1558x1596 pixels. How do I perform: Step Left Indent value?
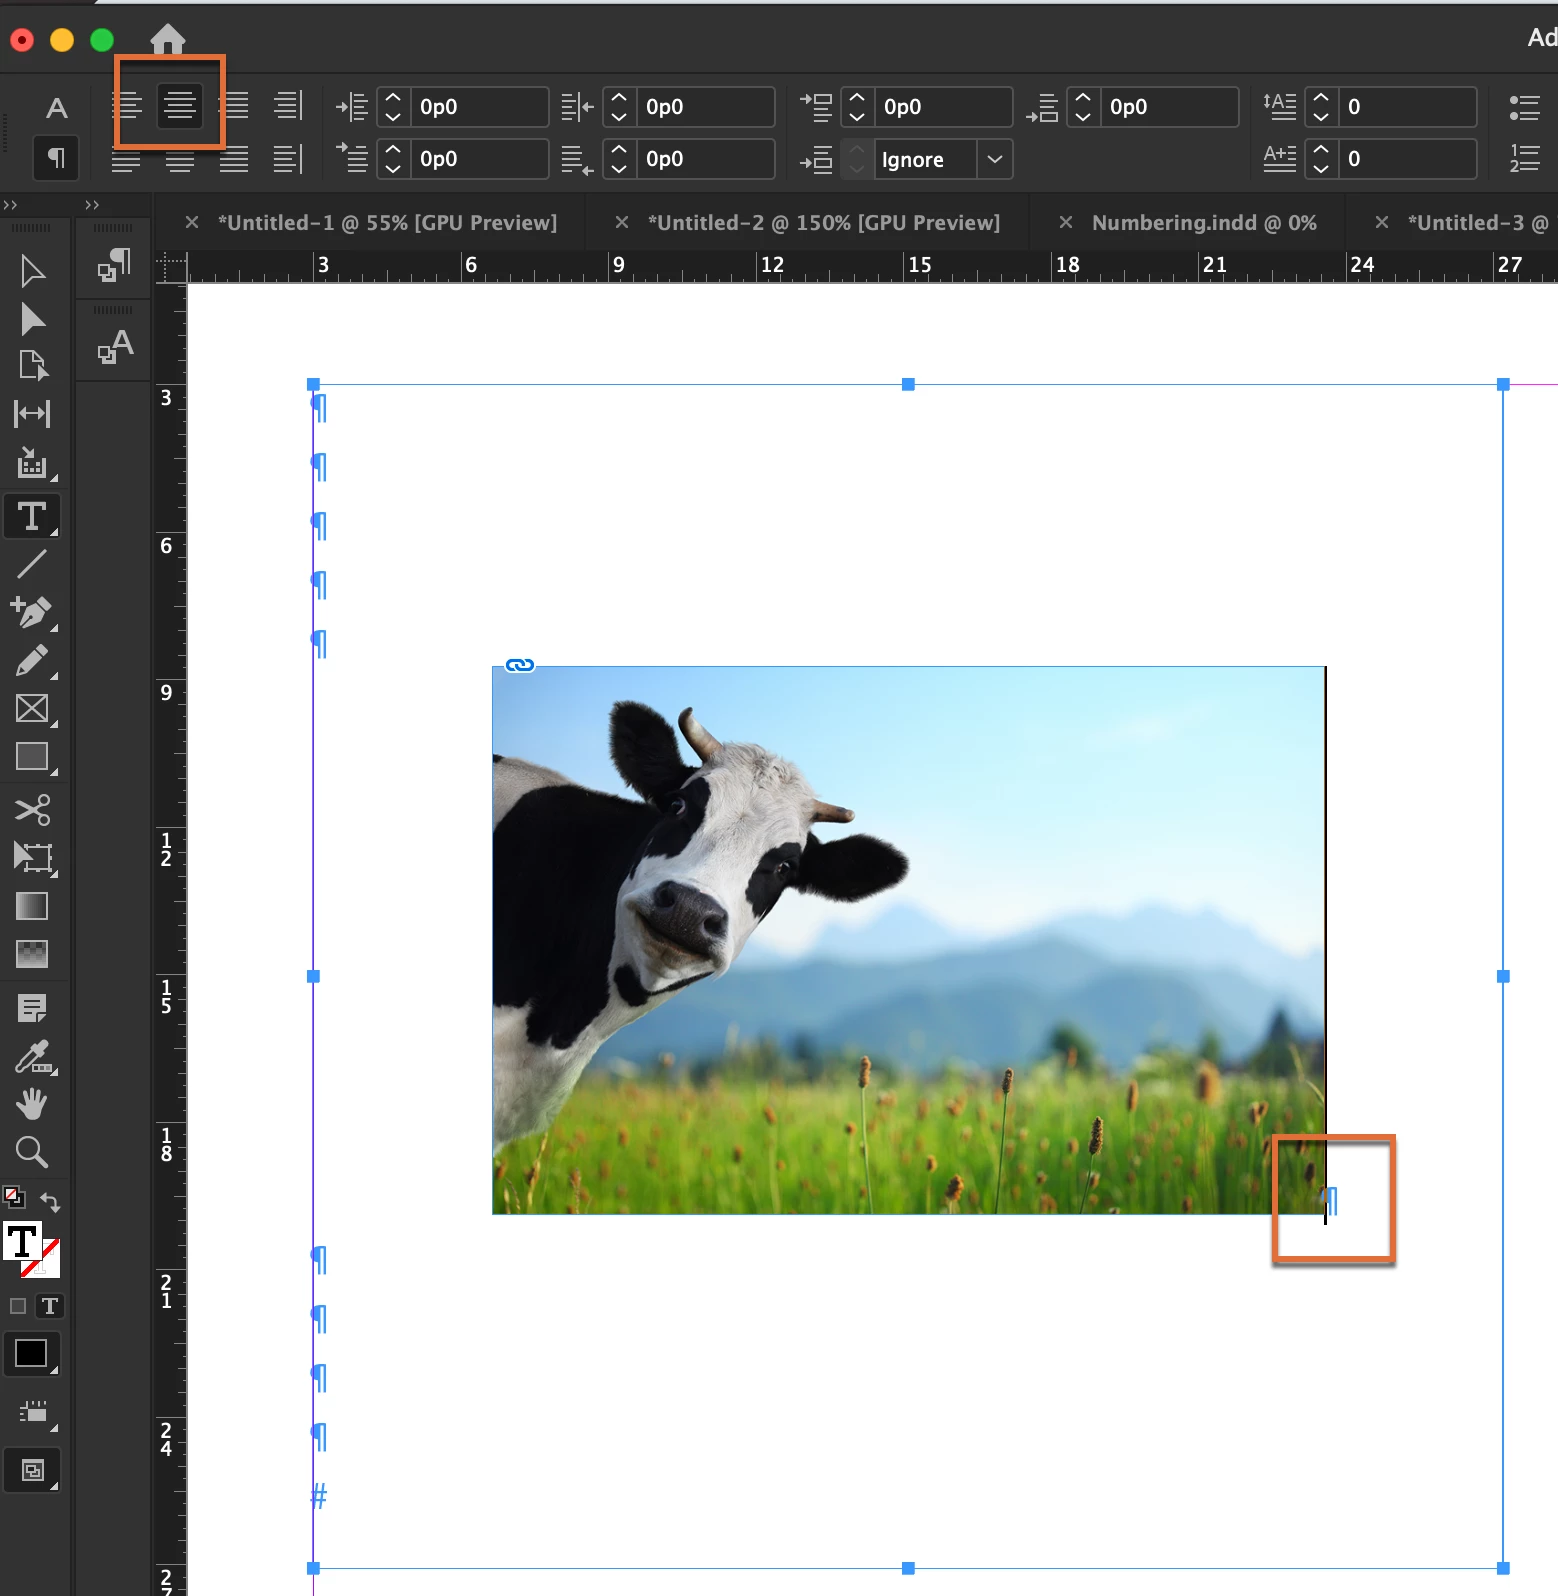(x=393, y=106)
